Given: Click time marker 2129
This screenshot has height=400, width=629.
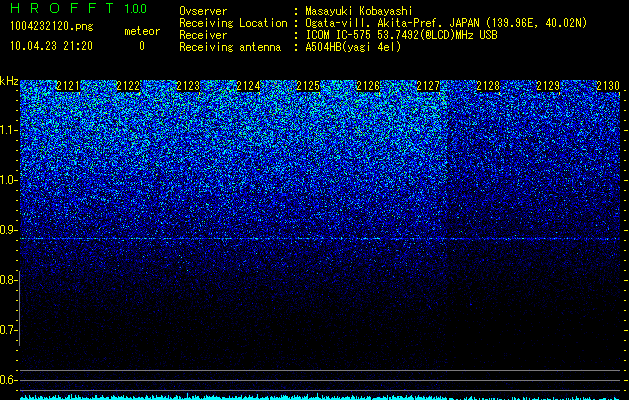Looking at the screenshot, I should 548,86.
